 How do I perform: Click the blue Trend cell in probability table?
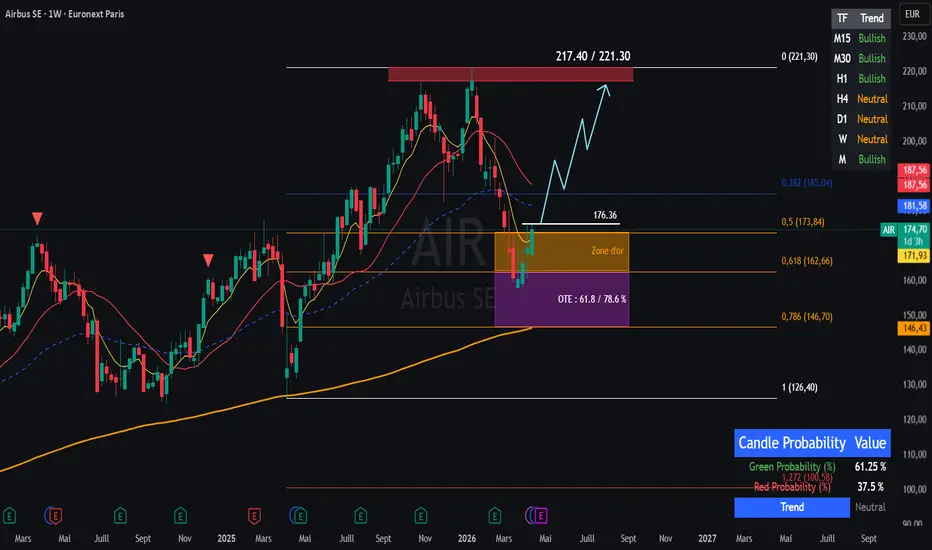pos(792,507)
